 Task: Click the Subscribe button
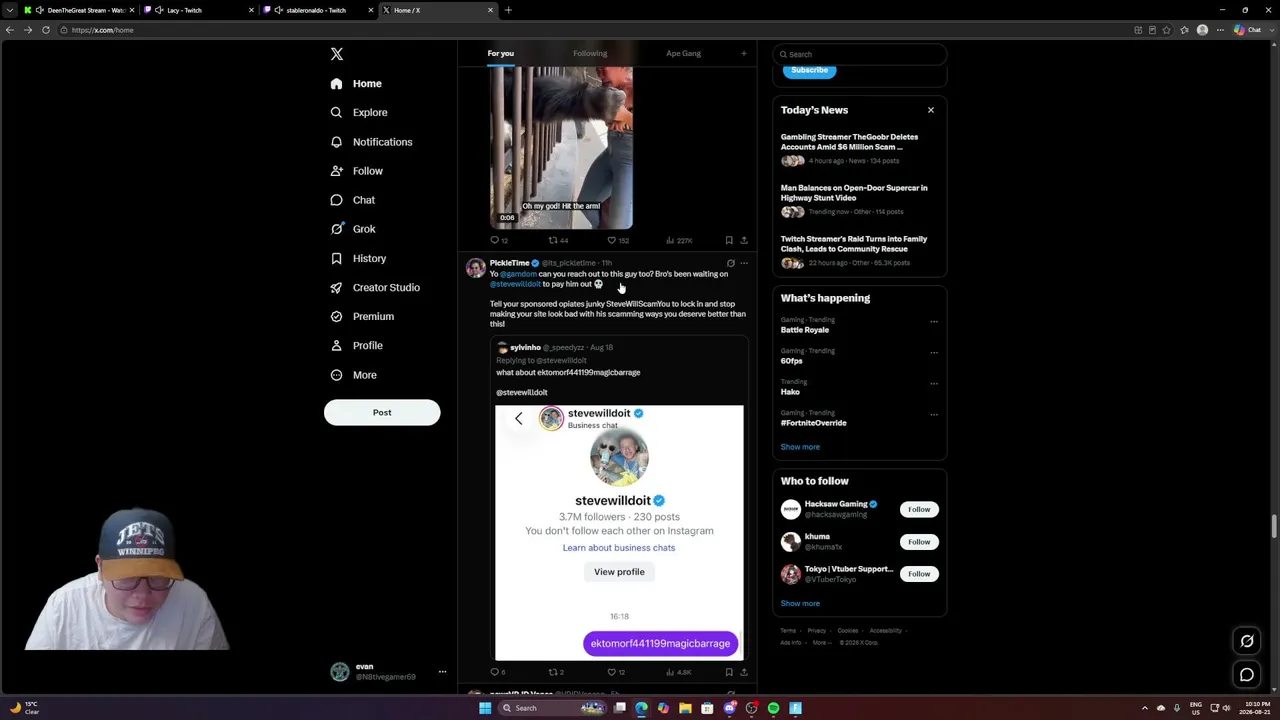coord(809,70)
